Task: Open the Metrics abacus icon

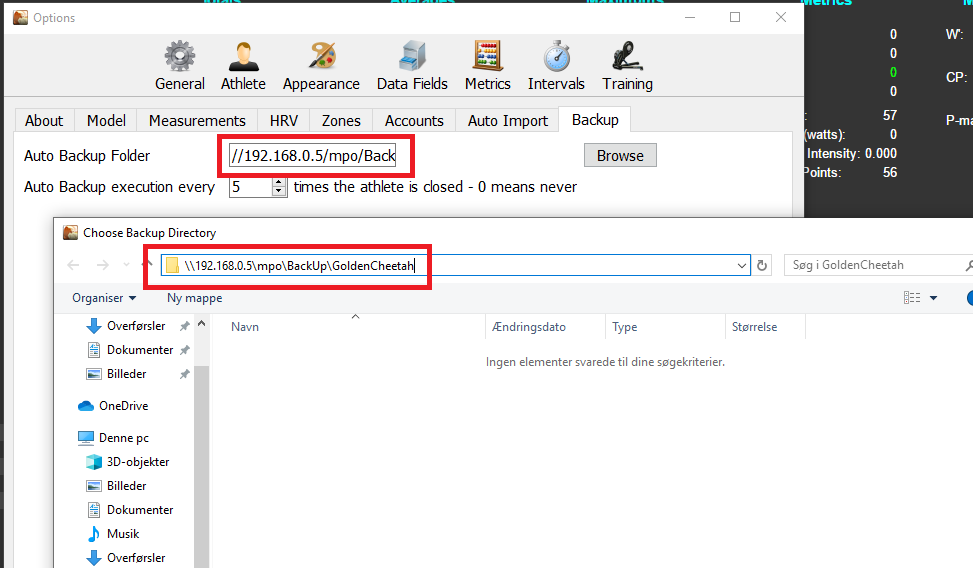Action: coord(488,56)
